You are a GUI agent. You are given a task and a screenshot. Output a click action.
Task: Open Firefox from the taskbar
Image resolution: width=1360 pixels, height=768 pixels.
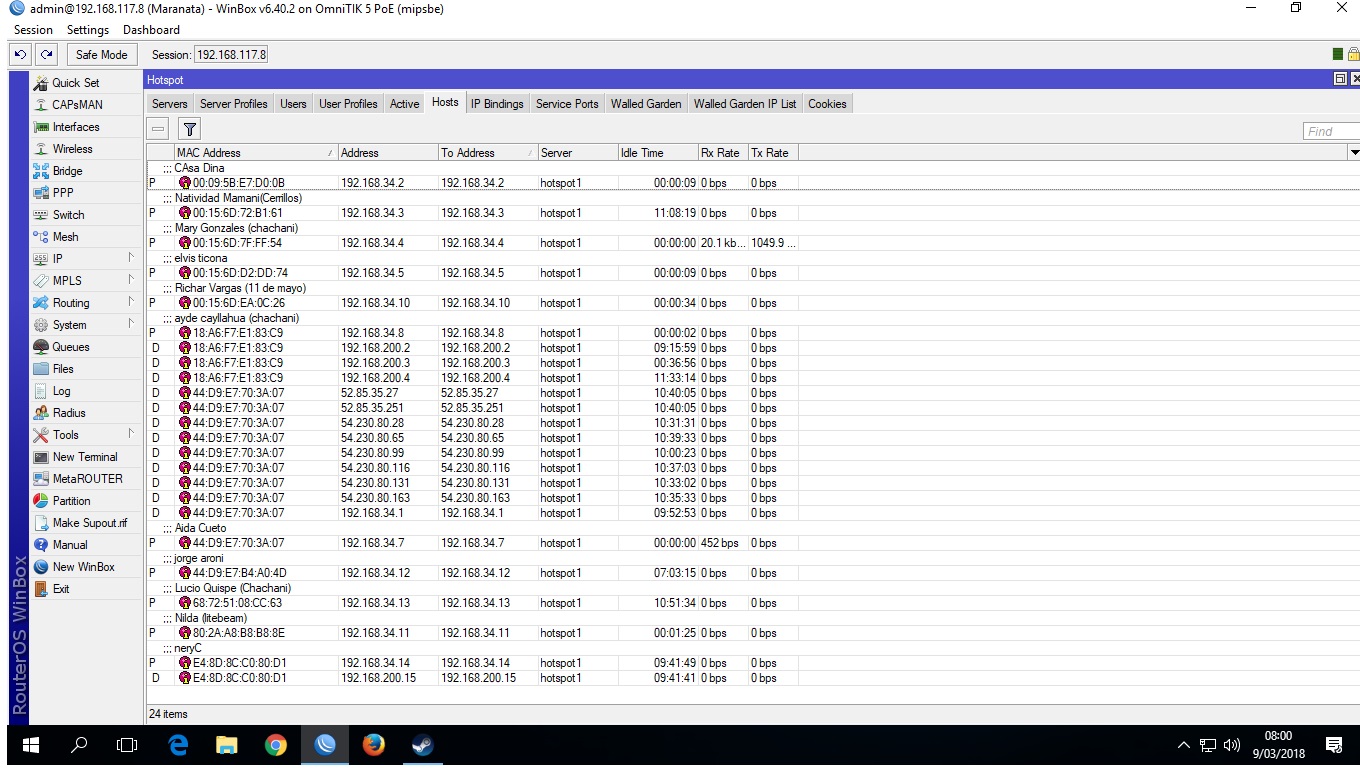click(x=373, y=745)
